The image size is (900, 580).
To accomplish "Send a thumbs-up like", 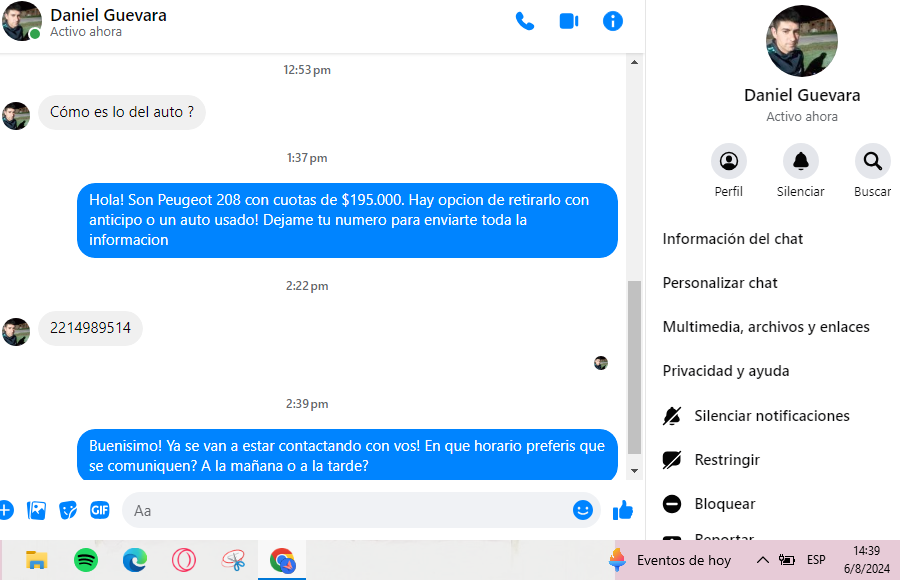I will coord(623,510).
